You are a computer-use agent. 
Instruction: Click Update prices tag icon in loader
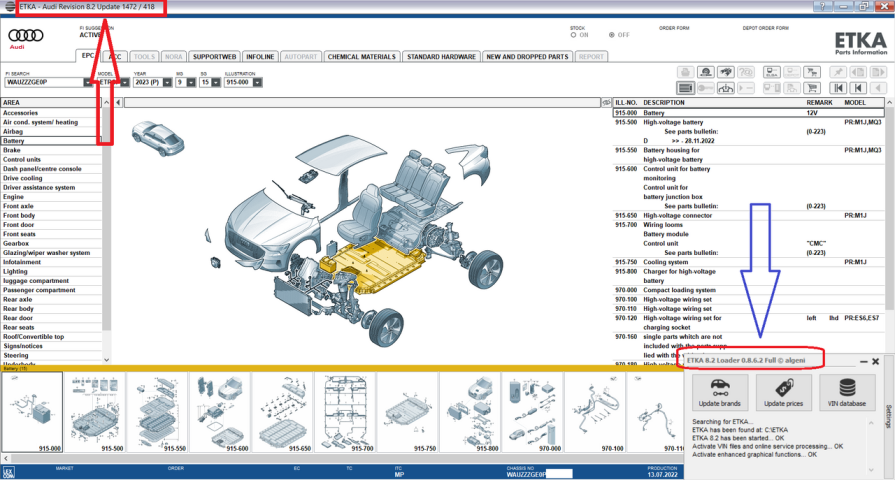[x=783, y=392]
